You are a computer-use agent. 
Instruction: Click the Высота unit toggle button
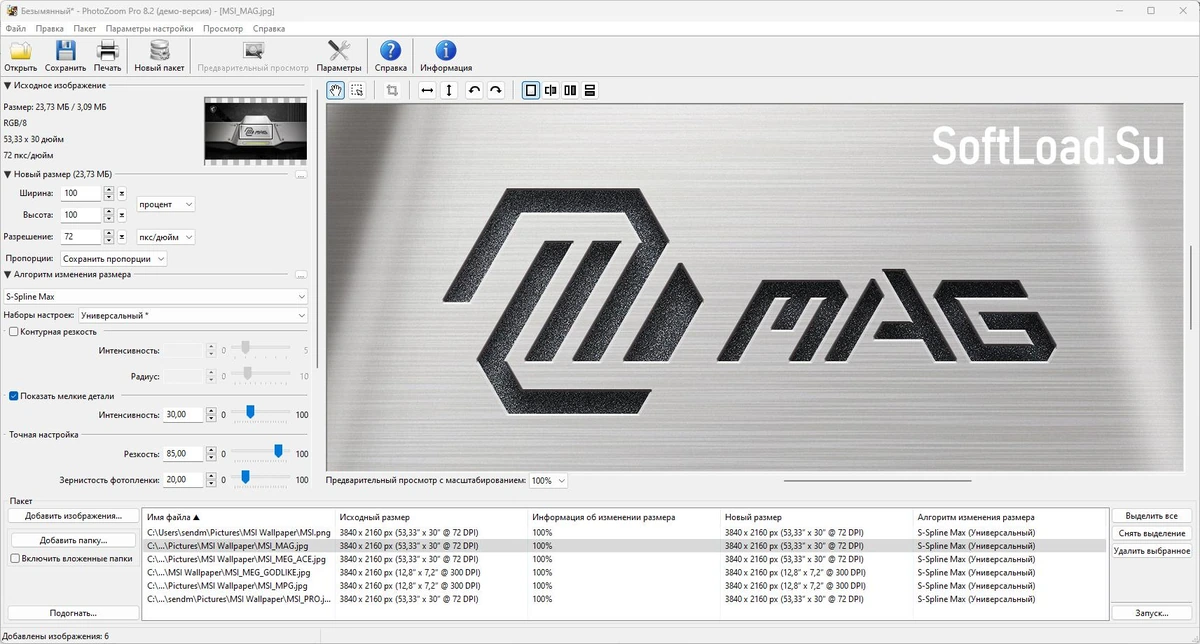[x=122, y=215]
